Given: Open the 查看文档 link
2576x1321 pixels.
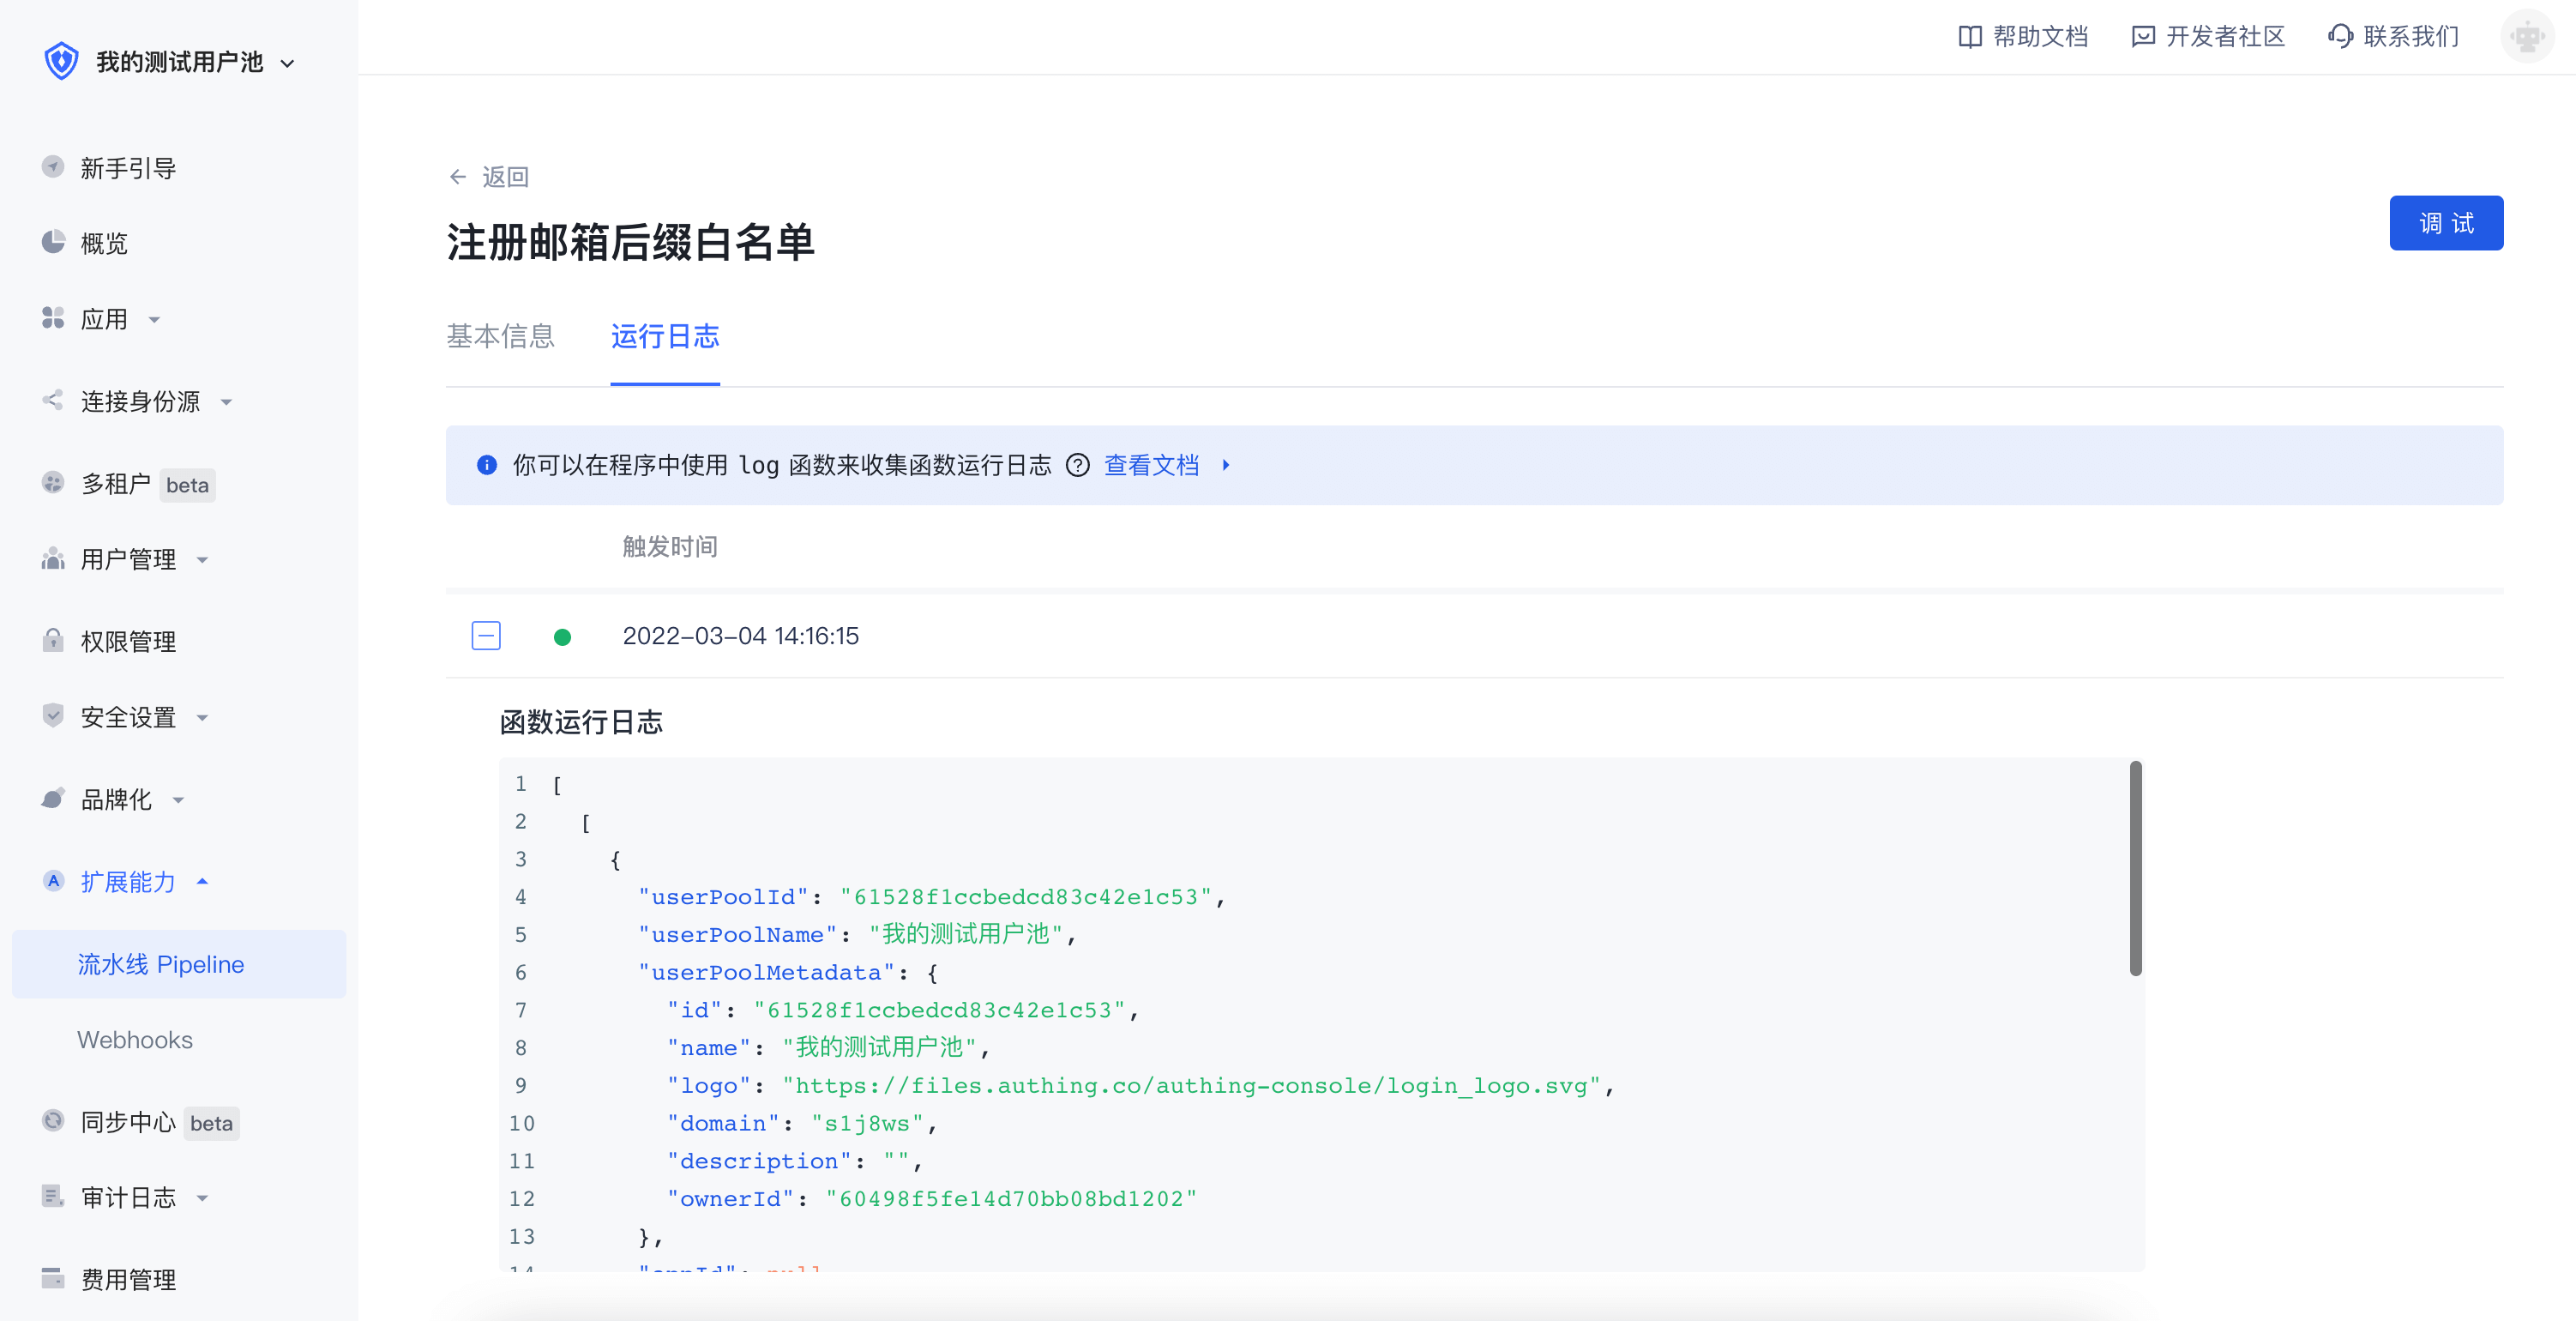Looking at the screenshot, I should pos(1151,465).
